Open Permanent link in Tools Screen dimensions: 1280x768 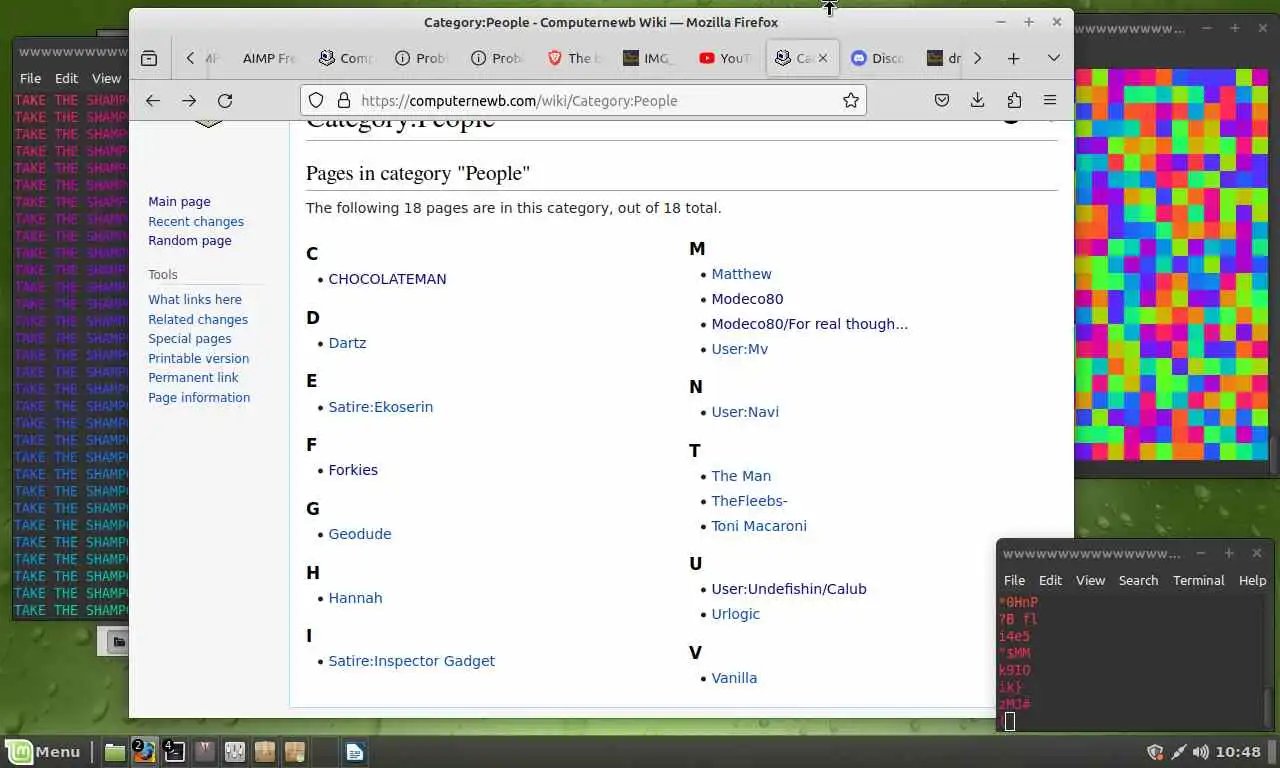[x=193, y=377]
